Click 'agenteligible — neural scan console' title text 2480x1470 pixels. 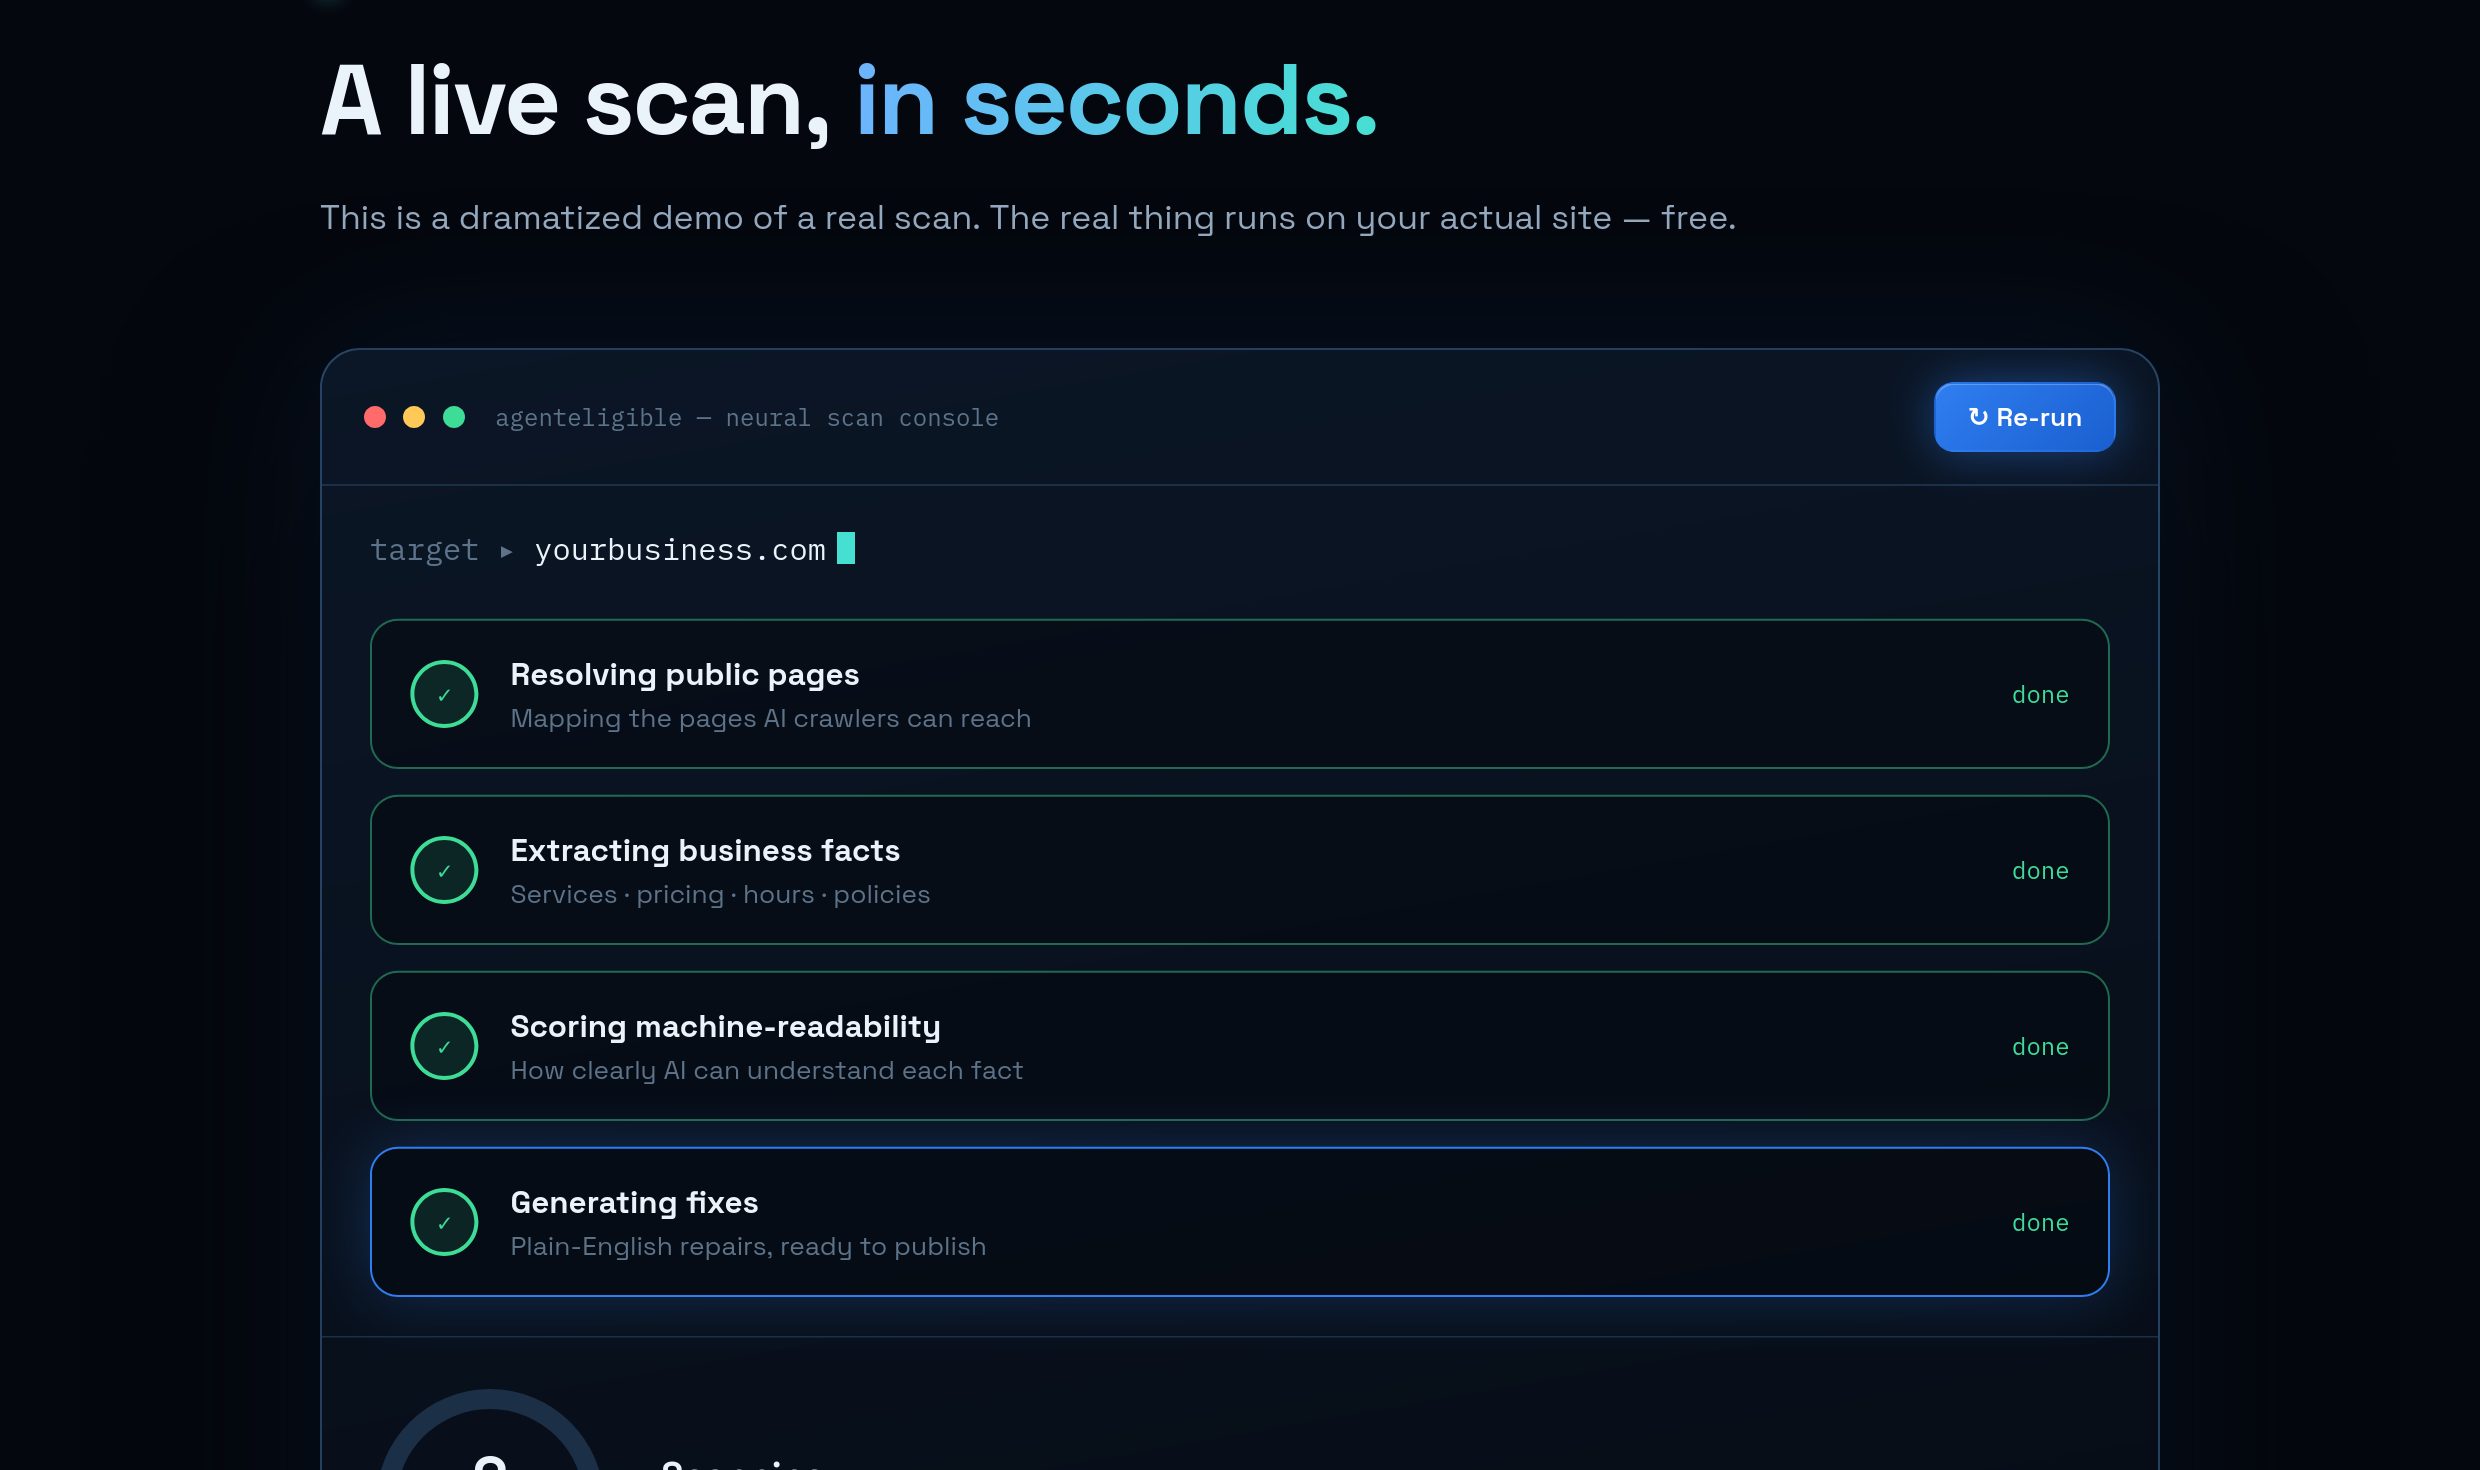(x=747, y=418)
